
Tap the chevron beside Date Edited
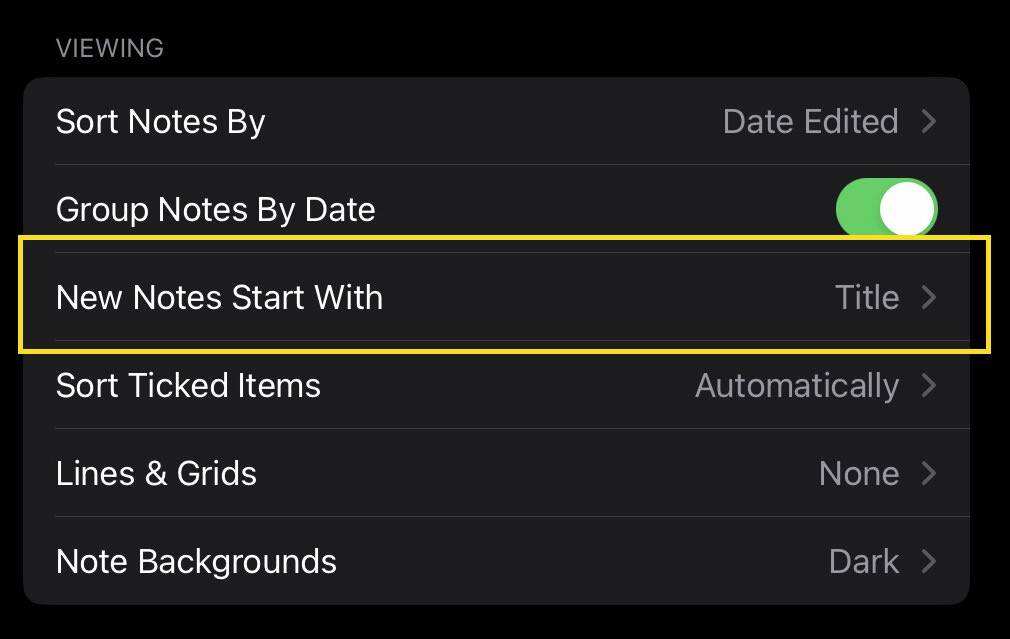click(929, 122)
